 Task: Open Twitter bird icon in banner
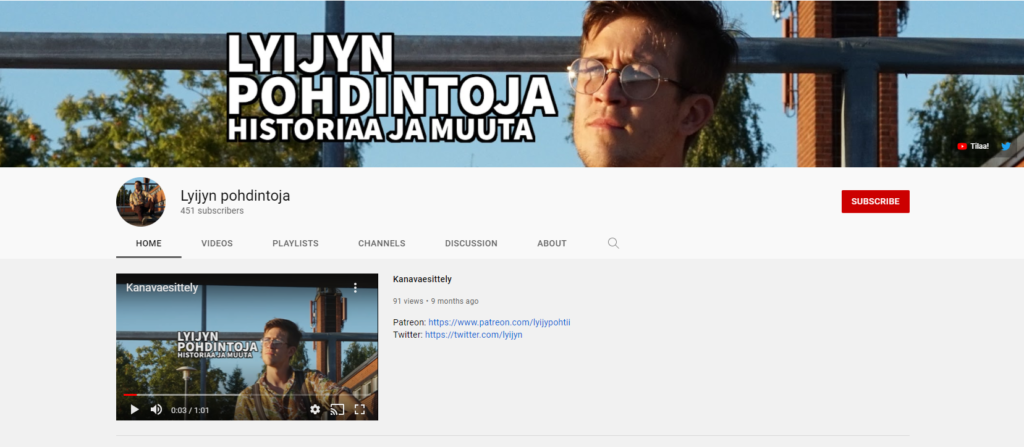[x=1006, y=146]
